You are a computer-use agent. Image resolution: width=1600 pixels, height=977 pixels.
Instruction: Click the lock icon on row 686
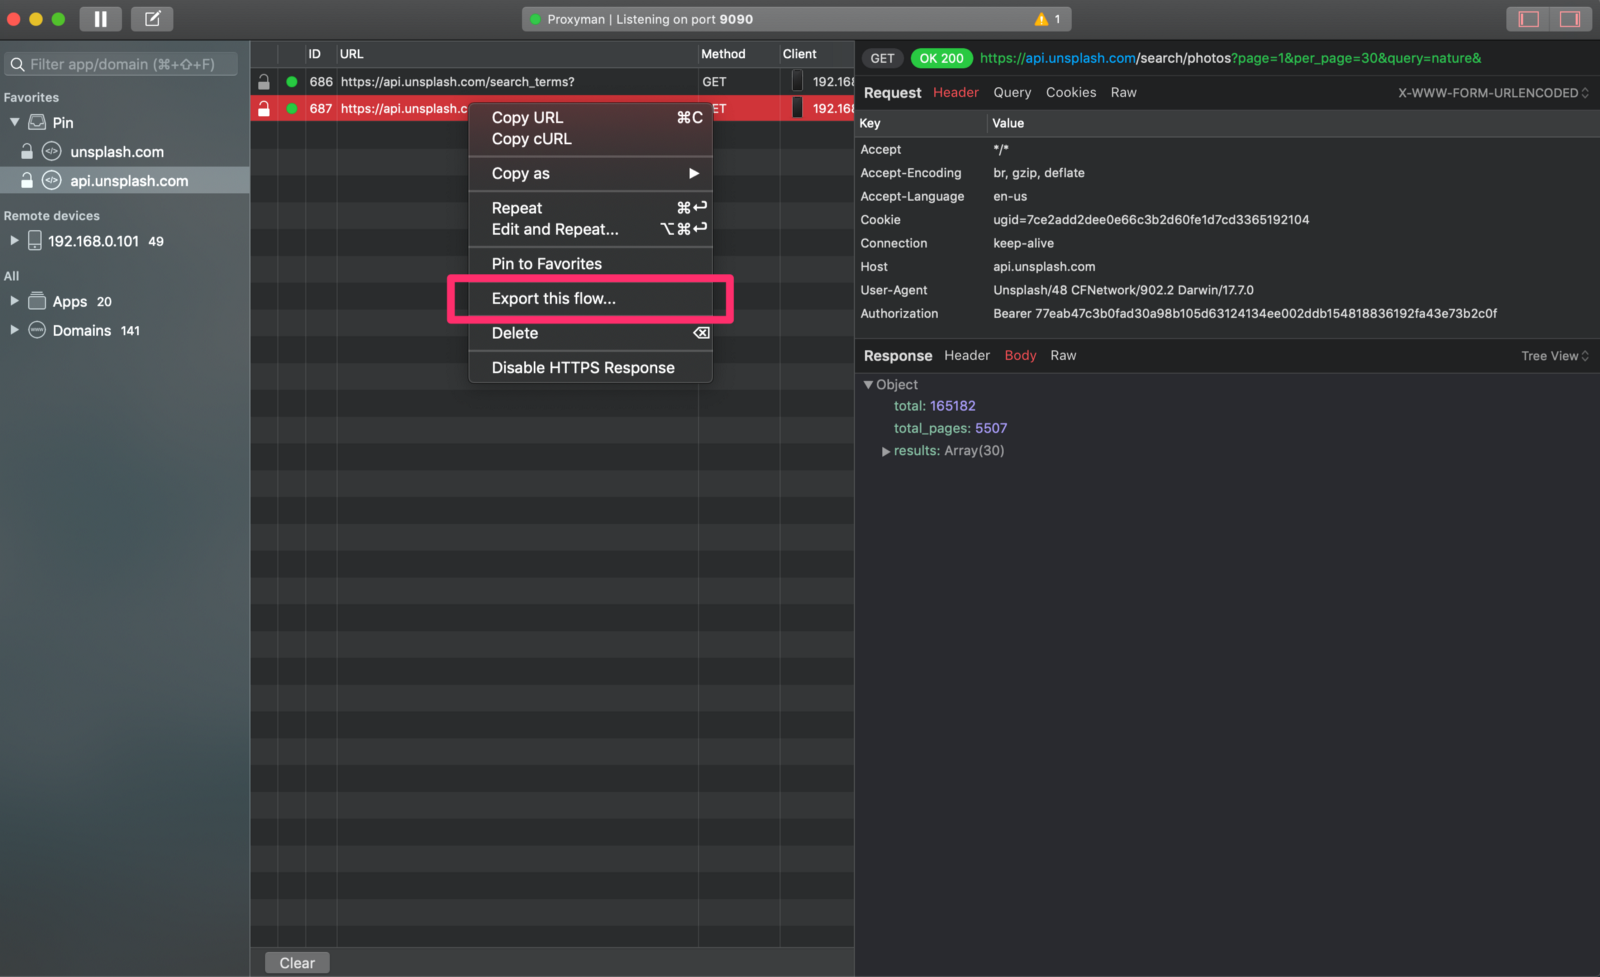tap(264, 82)
